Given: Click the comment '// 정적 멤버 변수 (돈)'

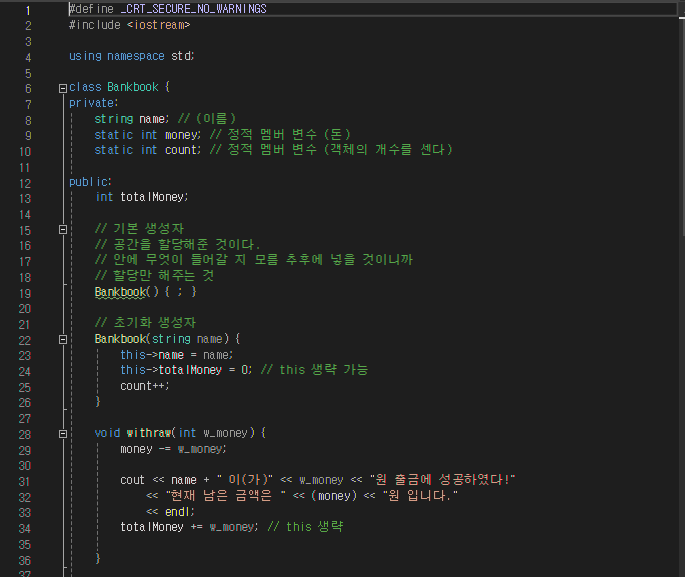Looking at the screenshot, I should pos(280,135).
